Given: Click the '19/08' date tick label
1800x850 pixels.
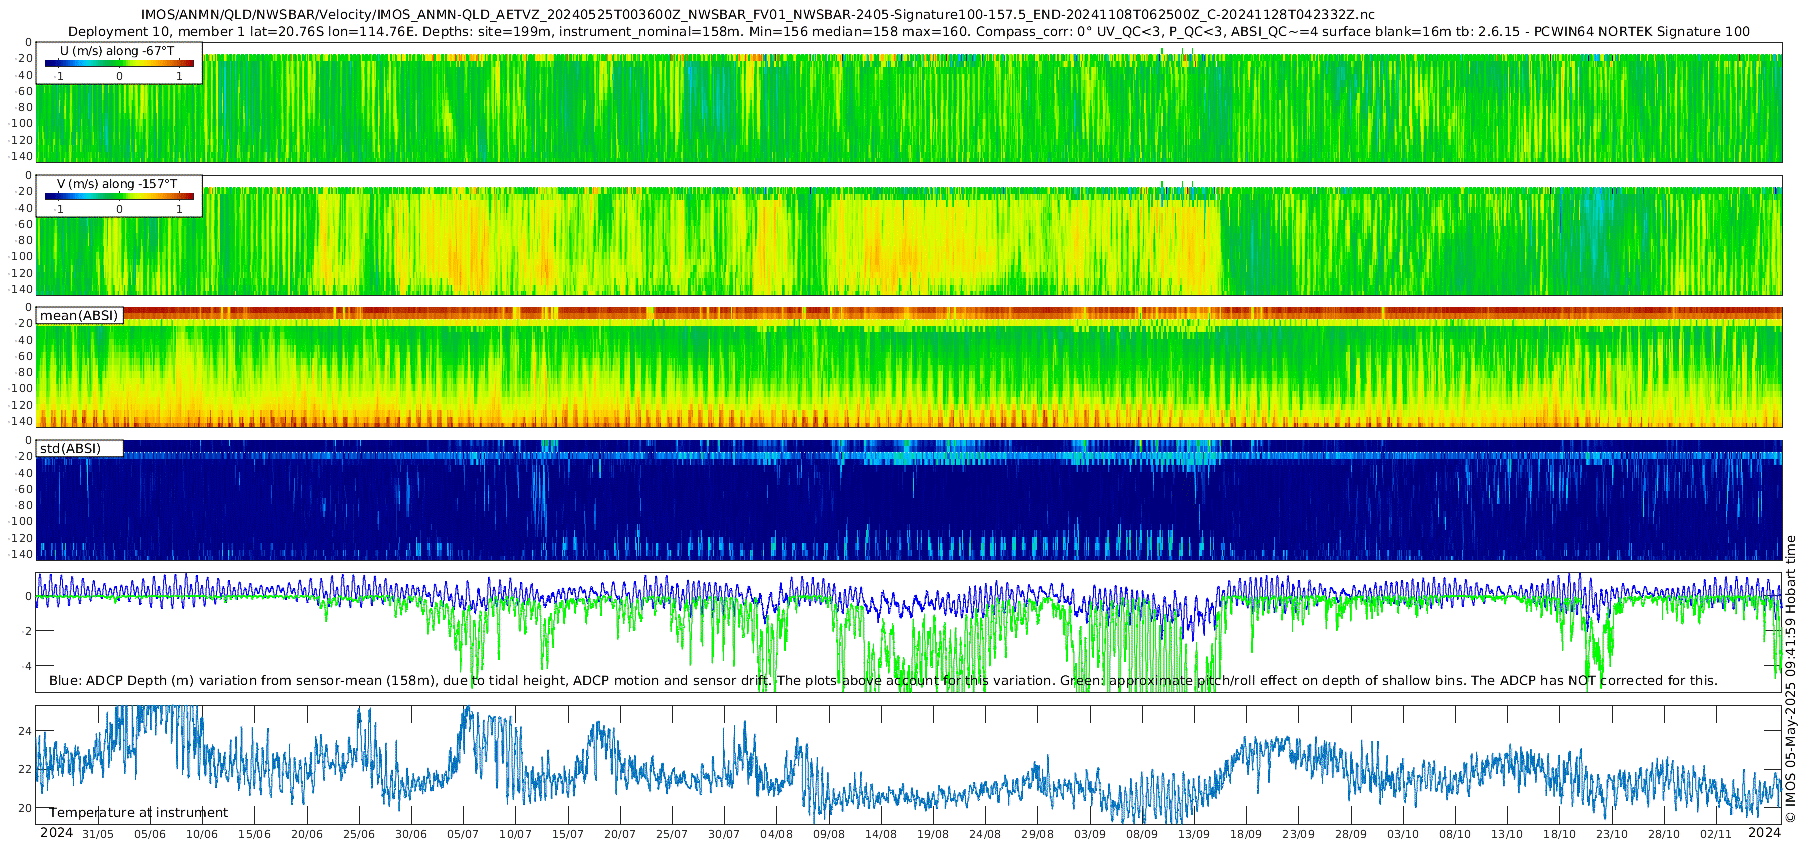Looking at the screenshot, I should (933, 834).
